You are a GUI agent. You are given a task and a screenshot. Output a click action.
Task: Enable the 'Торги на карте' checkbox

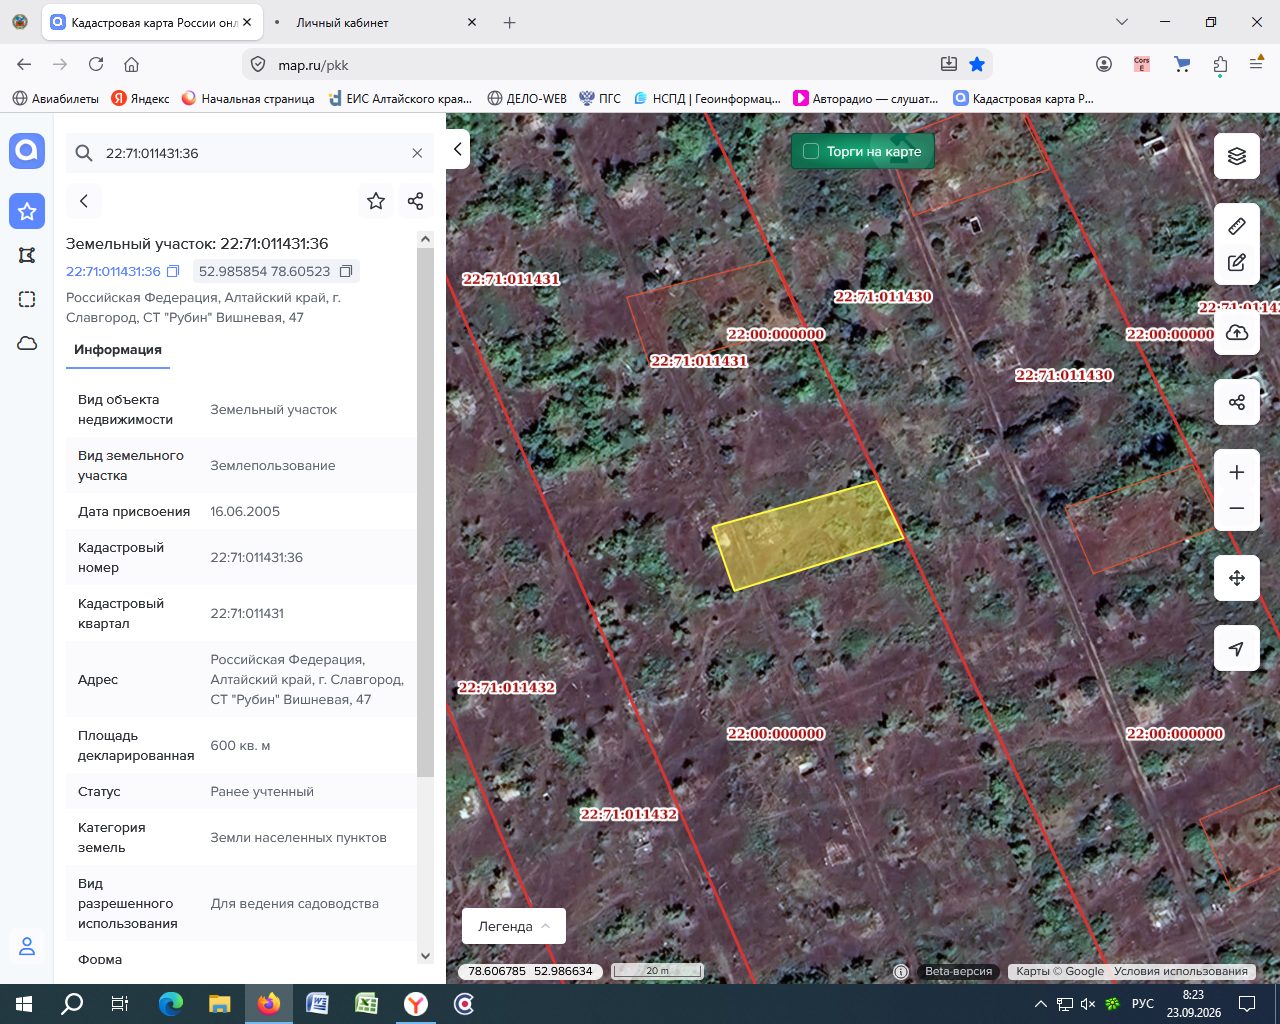(x=811, y=151)
